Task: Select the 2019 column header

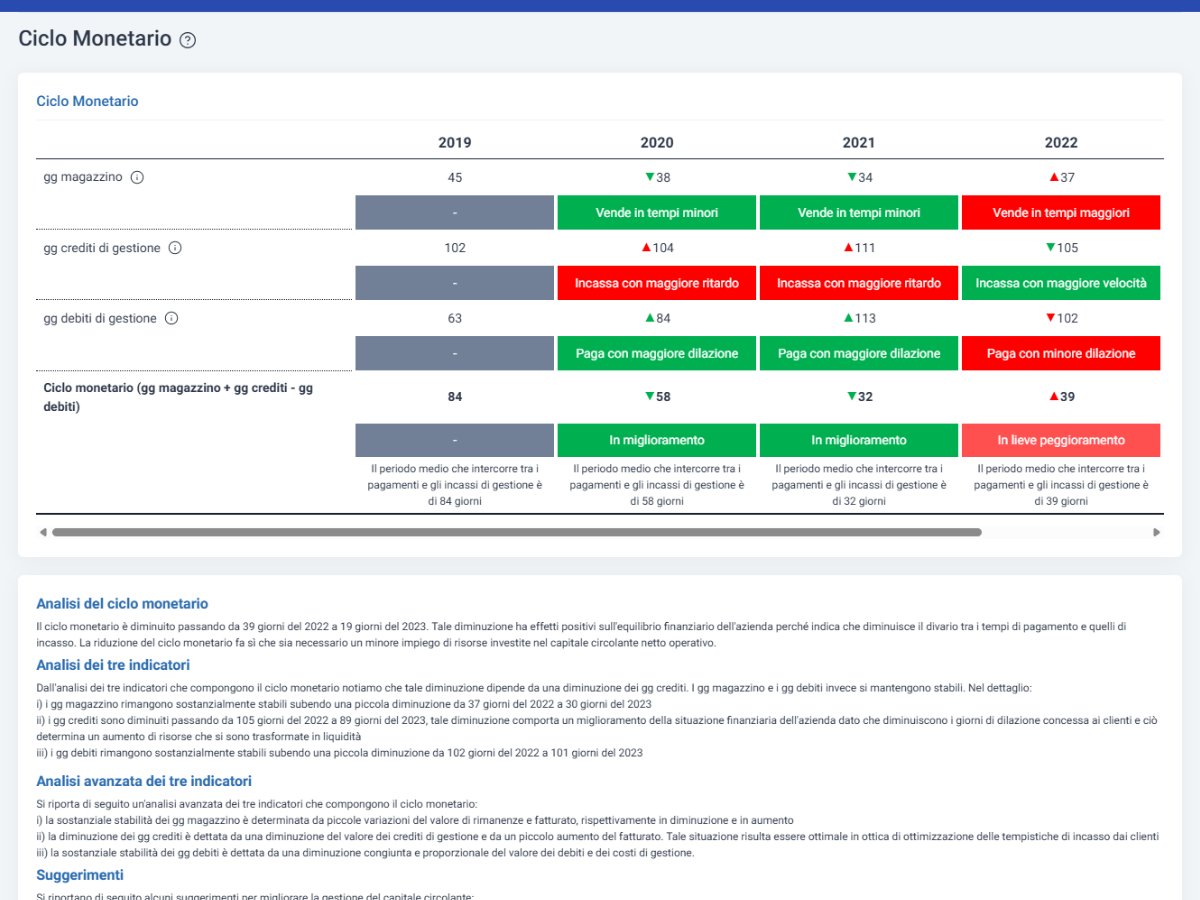Action: [455, 143]
